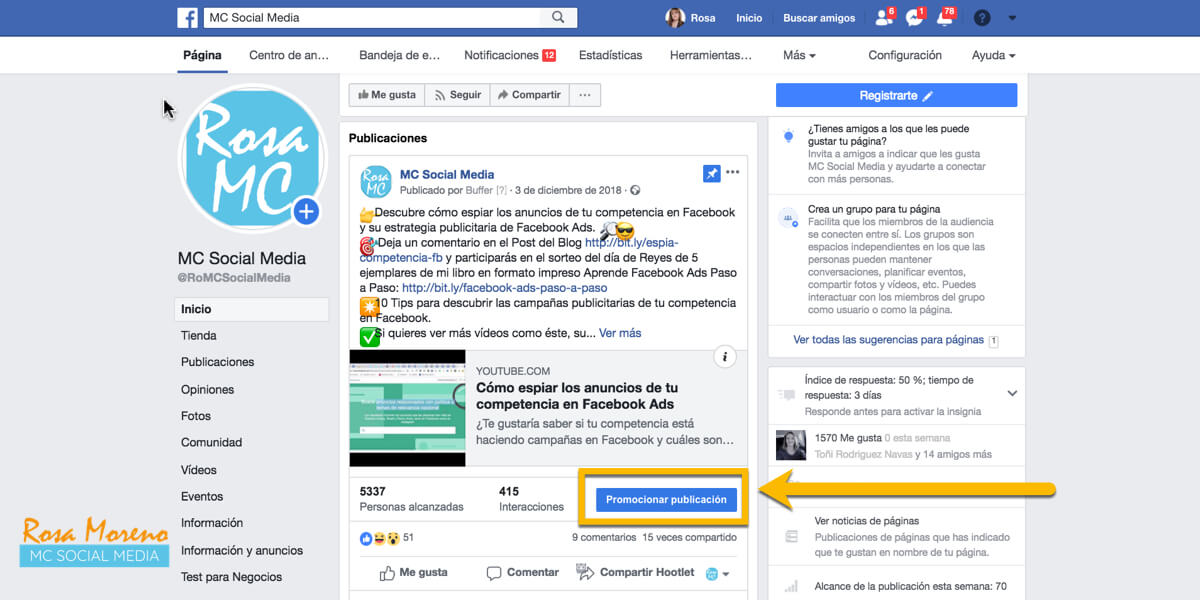Click the Regístrarte button
This screenshot has height=600, width=1200.
click(896, 95)
